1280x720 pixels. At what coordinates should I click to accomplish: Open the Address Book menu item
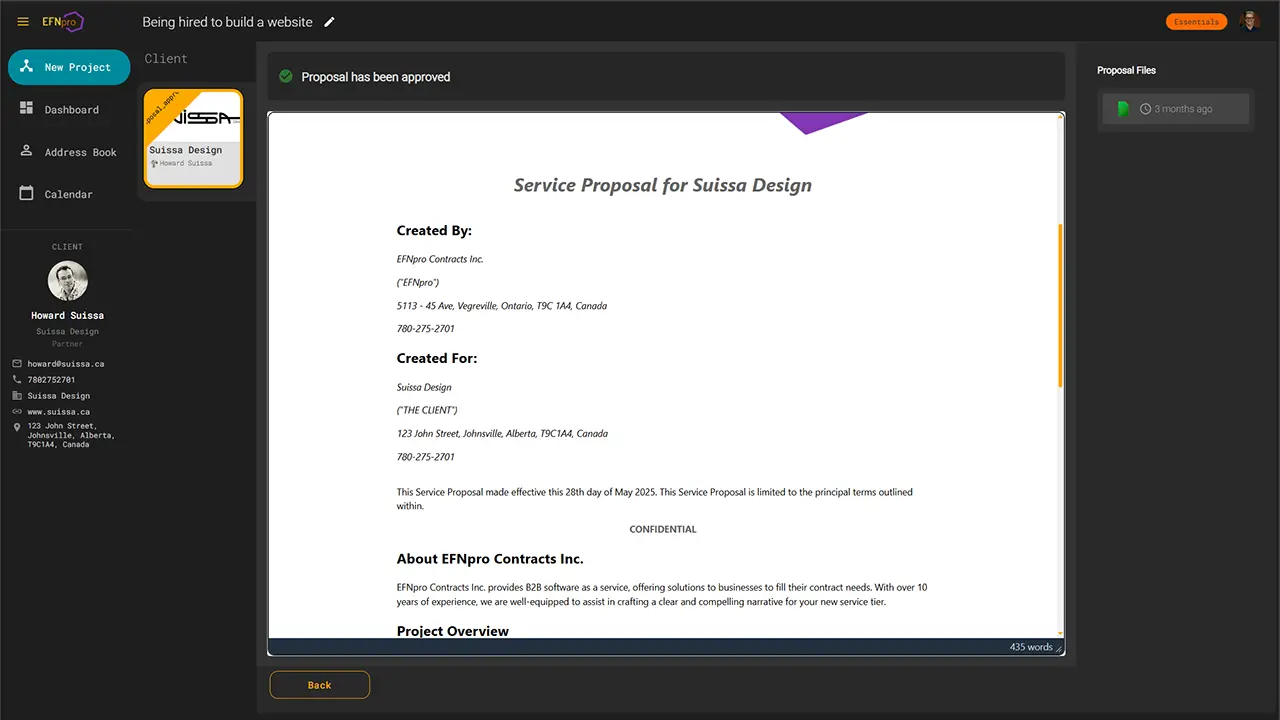80,152
